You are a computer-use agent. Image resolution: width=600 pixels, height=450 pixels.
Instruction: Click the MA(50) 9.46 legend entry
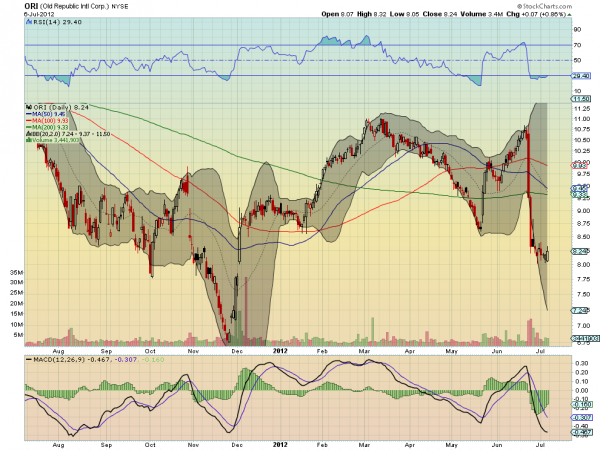pos(48,114)
